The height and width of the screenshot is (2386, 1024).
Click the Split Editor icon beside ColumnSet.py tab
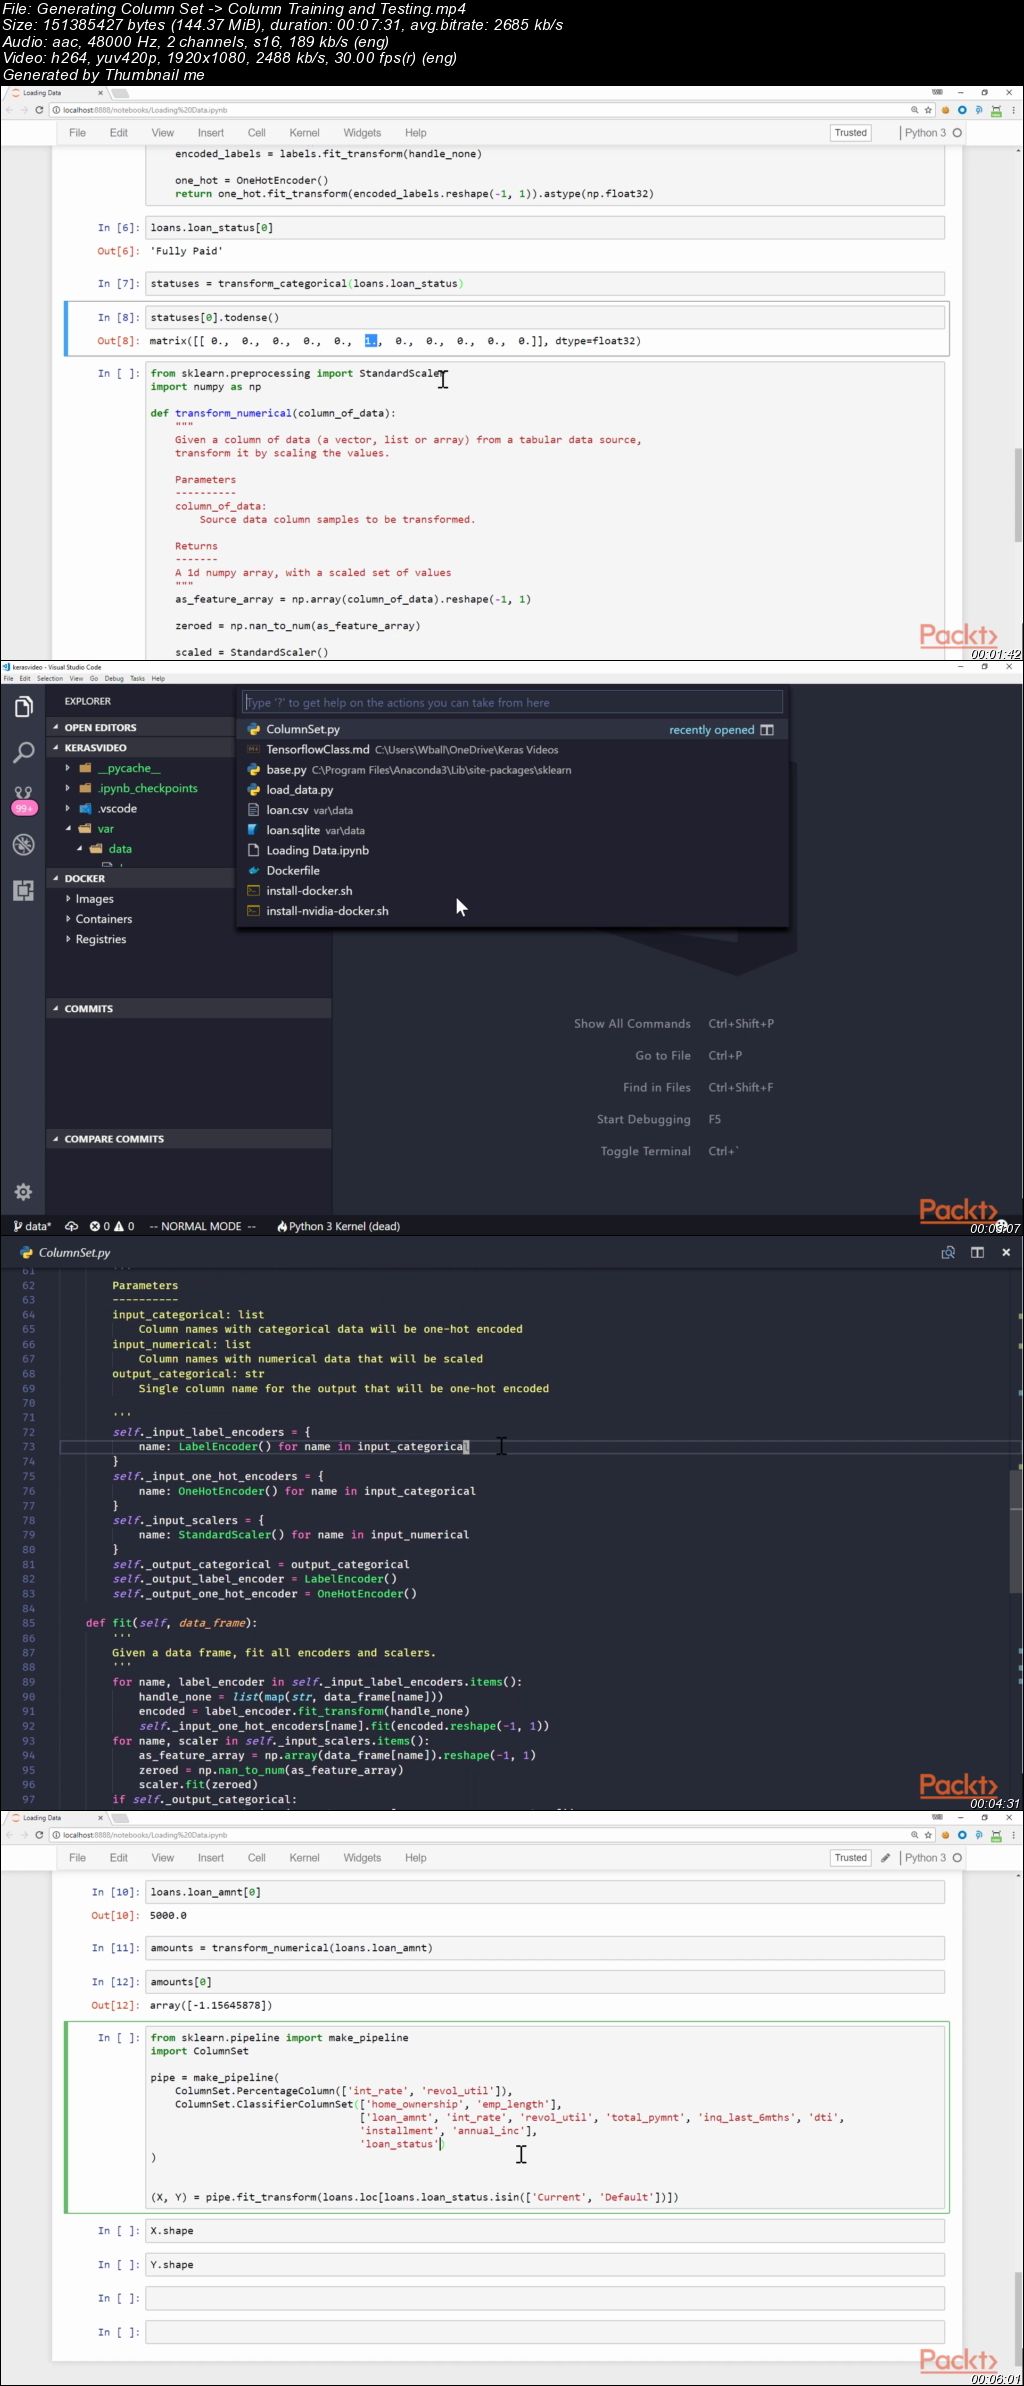pos(977,1252)
